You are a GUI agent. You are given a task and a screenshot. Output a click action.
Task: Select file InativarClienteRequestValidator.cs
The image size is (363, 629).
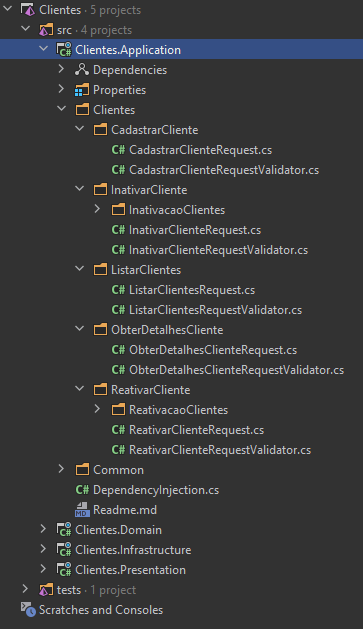[x=219, y=250]
